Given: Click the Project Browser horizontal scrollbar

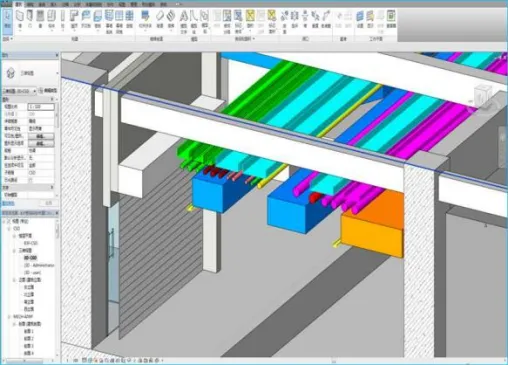Looking at the screenshot, I should [x=24, y=361].
